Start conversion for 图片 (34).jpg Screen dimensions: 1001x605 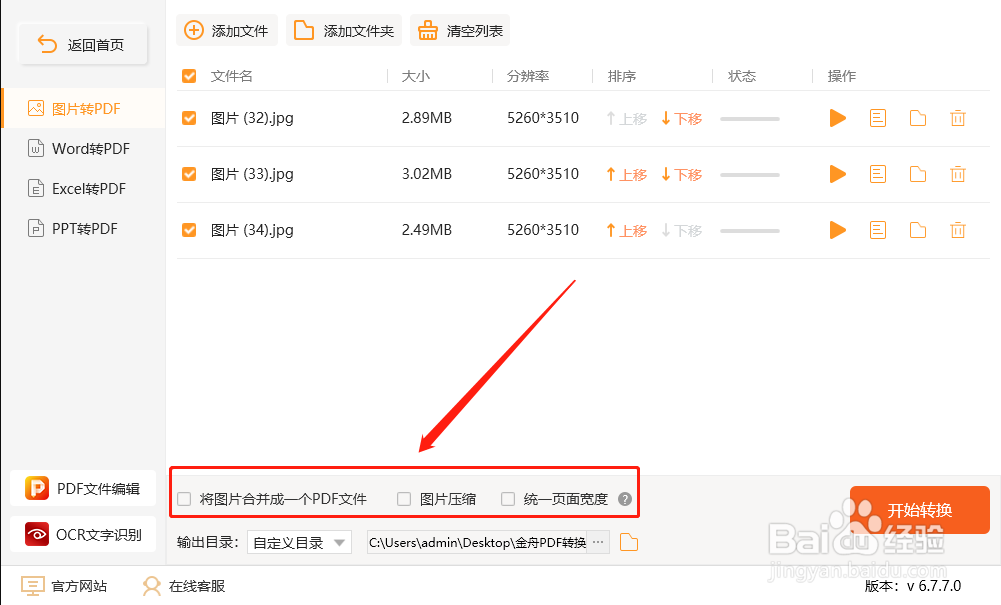pyautogui.click(x=838, y=230)
